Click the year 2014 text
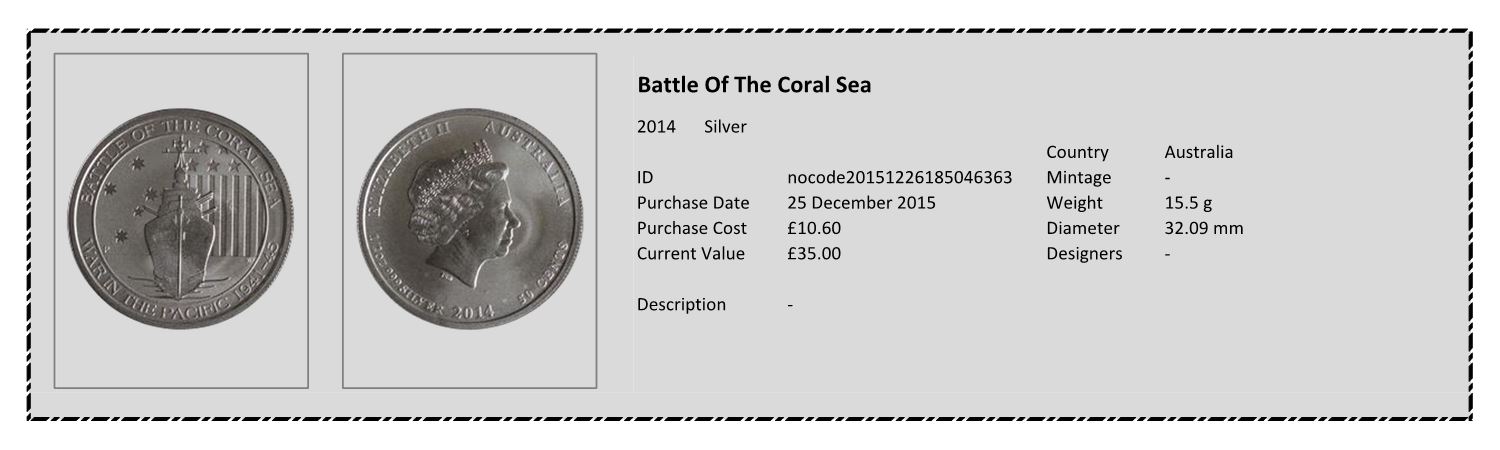Viewport: 1500px width, 450px height. pos(656,127)
